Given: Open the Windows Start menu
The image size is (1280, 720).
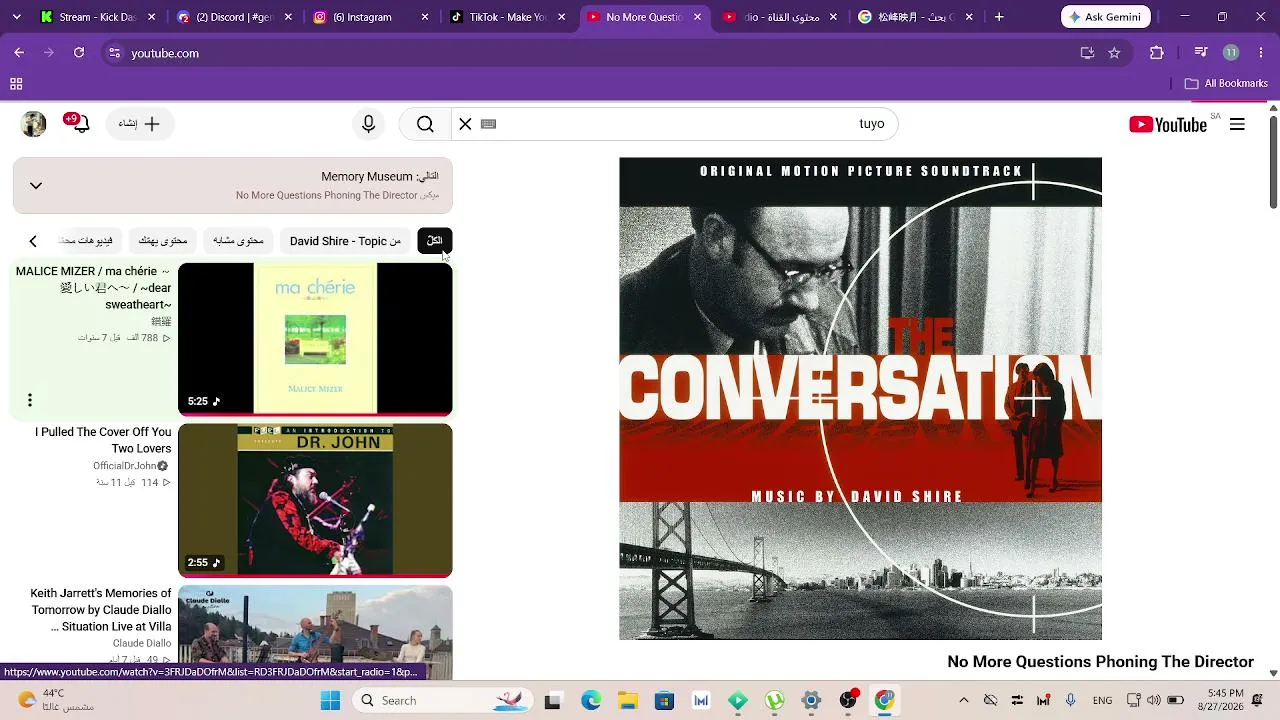Looking at the screenshot, I should coord(330,700).
